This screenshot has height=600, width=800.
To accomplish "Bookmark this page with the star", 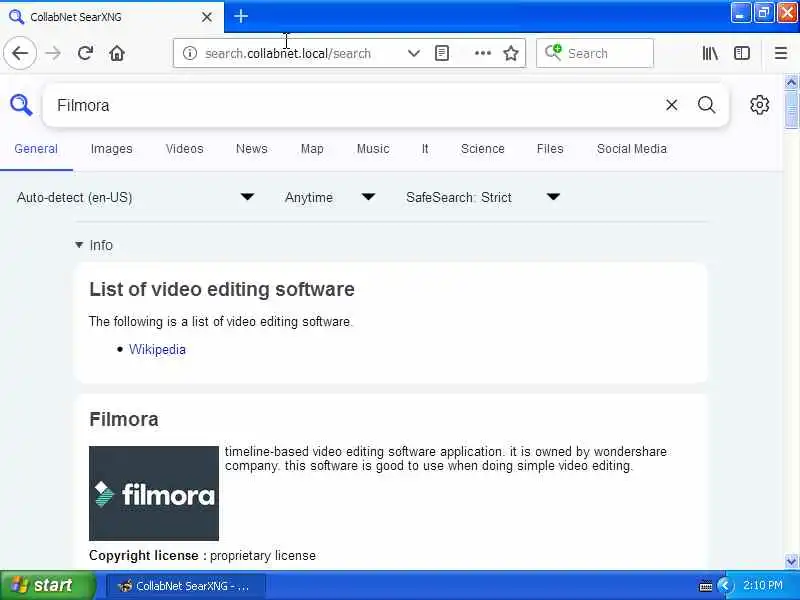I will click(x=511, y=53).
